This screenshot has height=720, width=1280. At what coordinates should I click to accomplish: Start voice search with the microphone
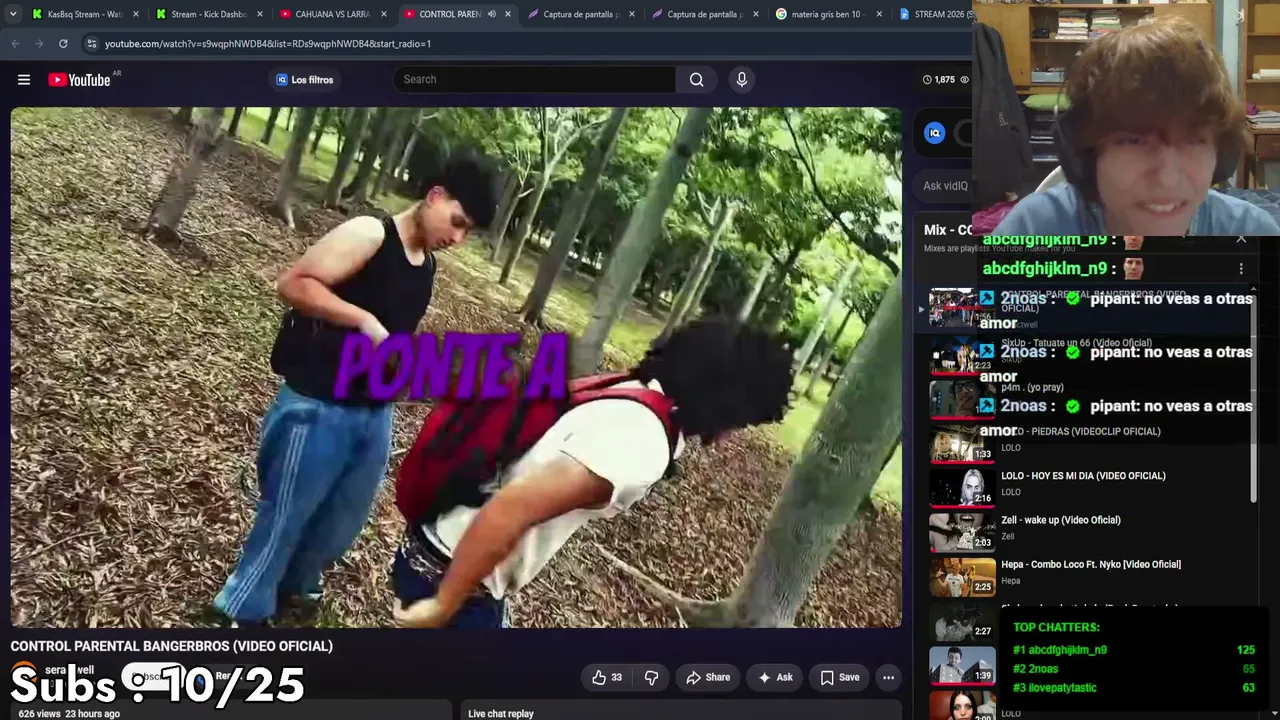pos(741,80)
